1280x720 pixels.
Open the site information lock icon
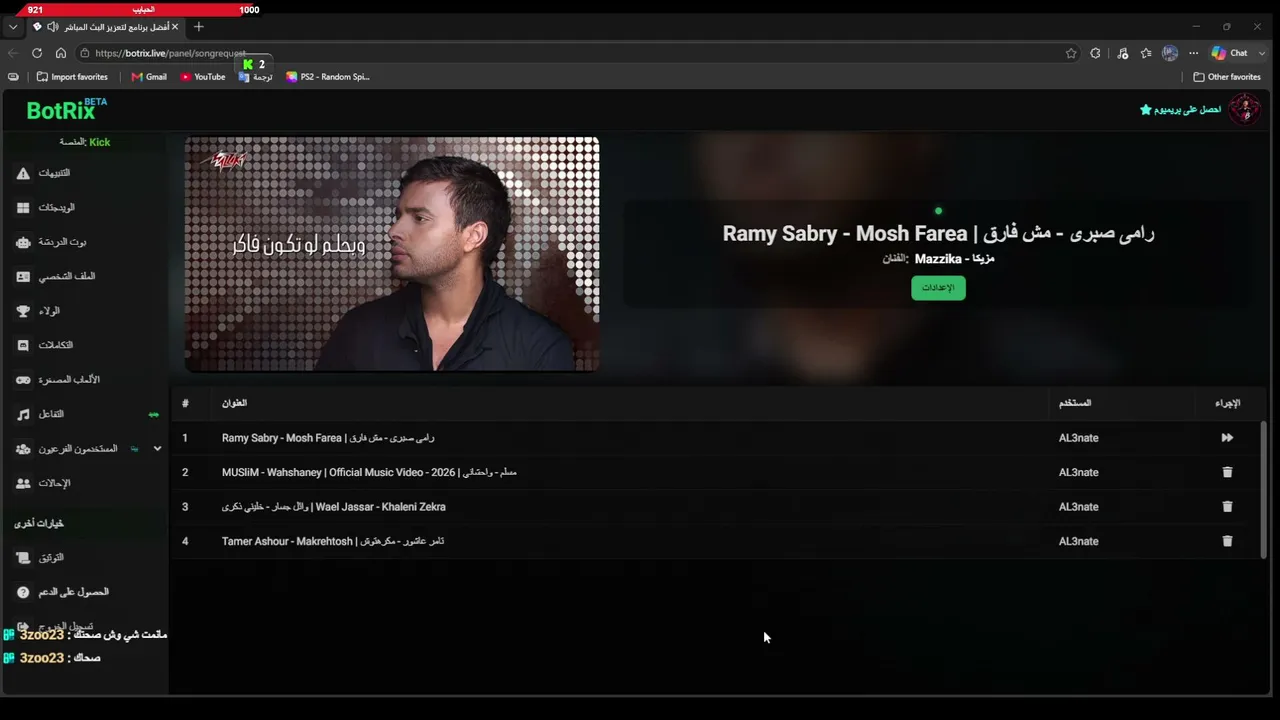coord(85,53)
